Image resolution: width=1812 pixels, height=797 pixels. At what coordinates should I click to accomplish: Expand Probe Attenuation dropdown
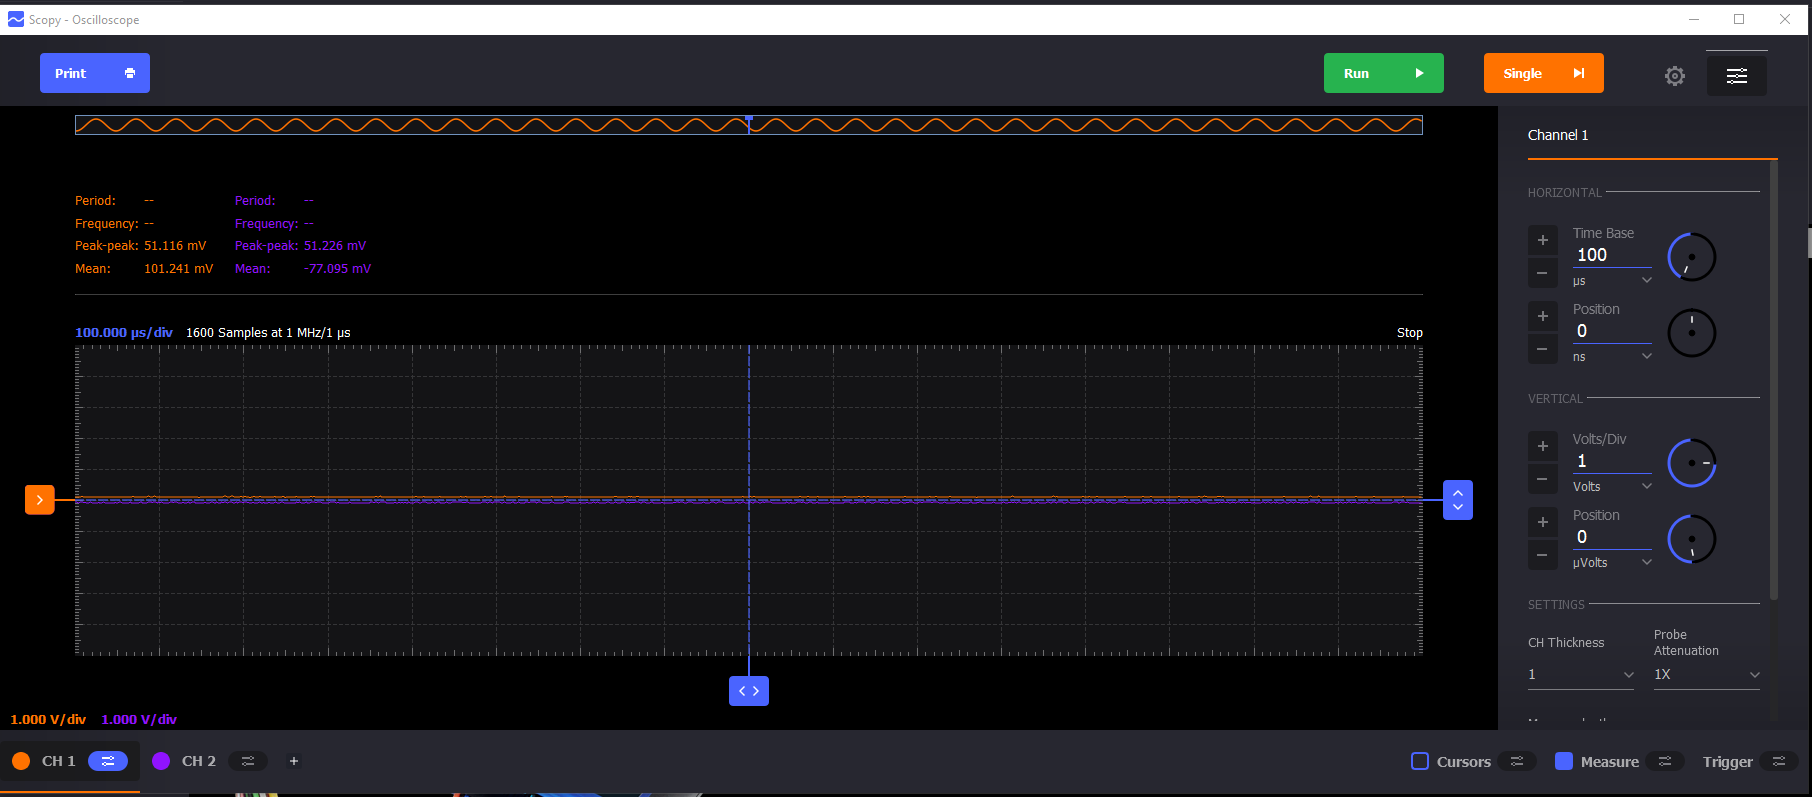[1707, 675]
